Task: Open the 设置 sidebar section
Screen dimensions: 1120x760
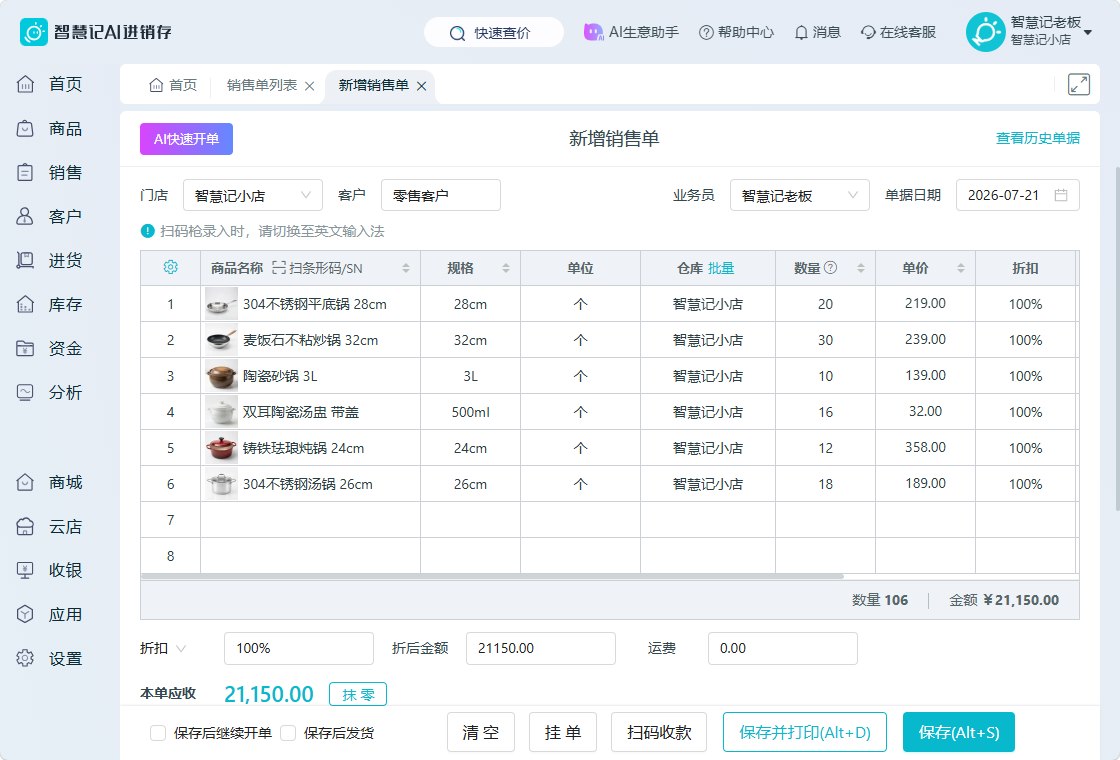Action: [49, 659]
